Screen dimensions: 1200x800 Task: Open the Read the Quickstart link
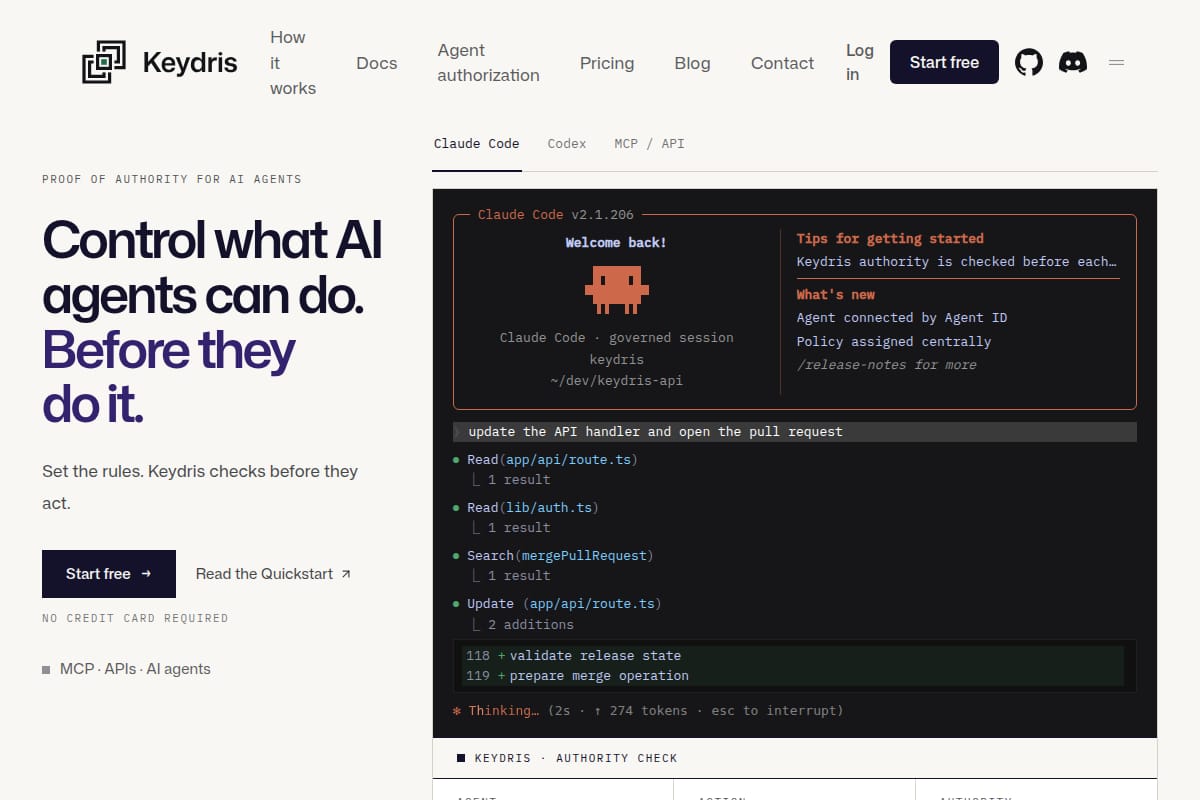click(x=273, y=574)
